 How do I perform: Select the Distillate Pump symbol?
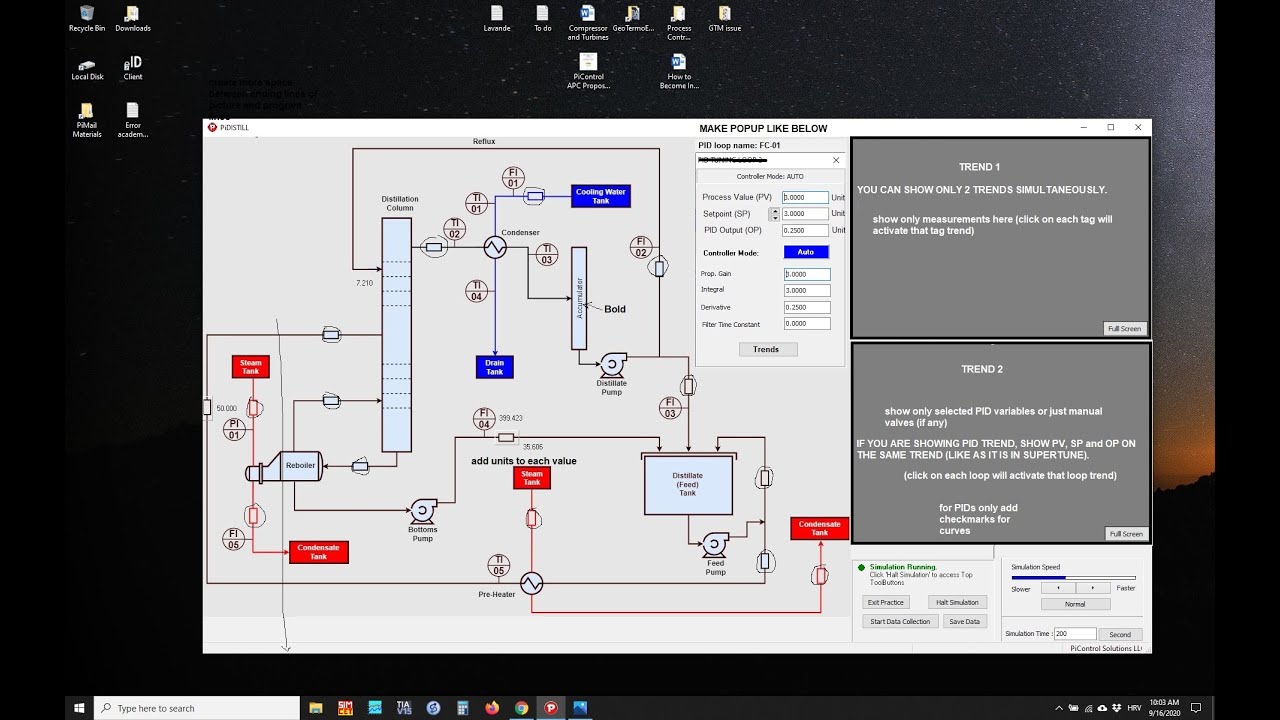(x=611, y=365)
